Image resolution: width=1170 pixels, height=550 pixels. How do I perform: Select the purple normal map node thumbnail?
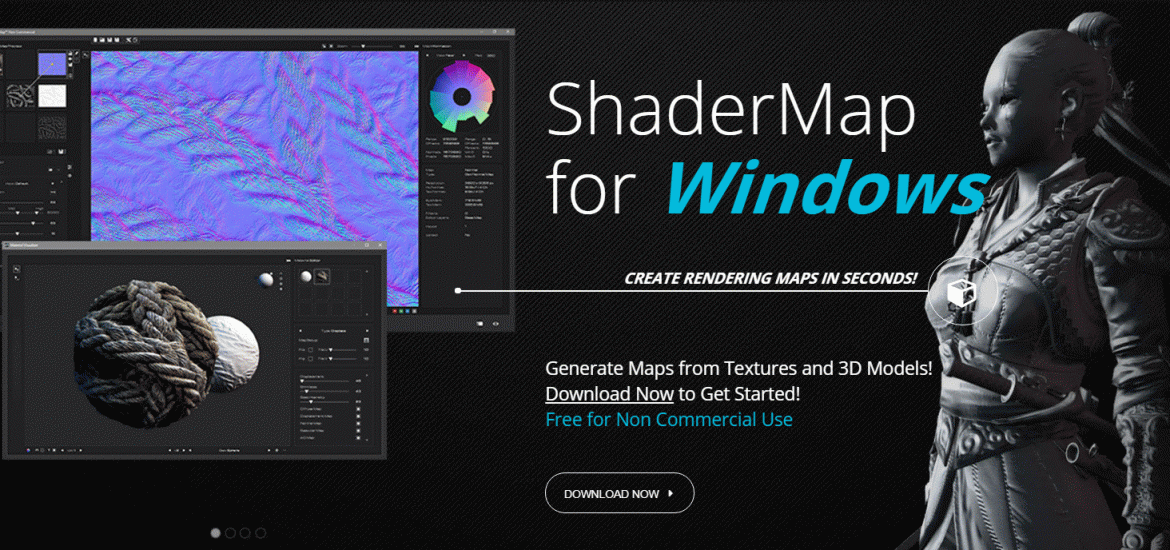click(x=52, y=66)
